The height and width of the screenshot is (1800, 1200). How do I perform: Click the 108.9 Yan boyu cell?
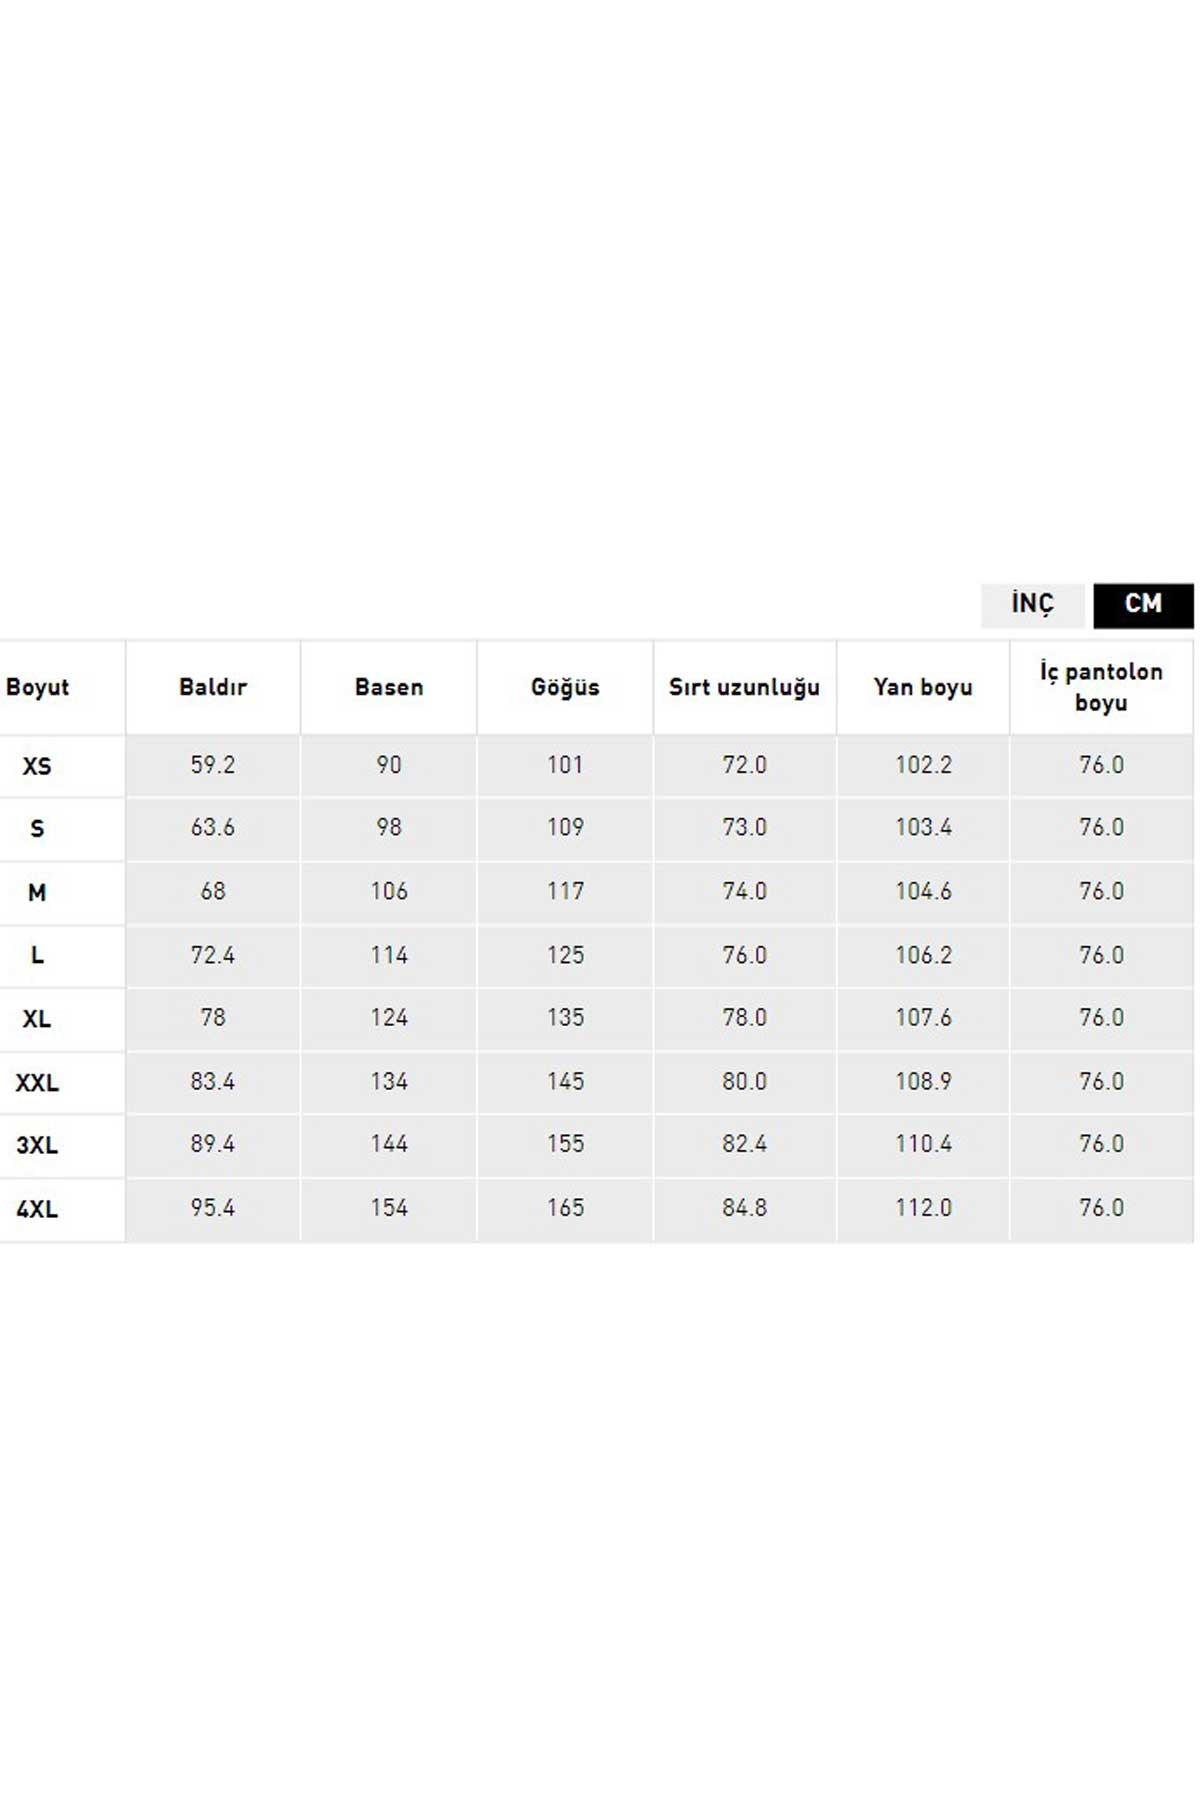[x=923, y=1082]
